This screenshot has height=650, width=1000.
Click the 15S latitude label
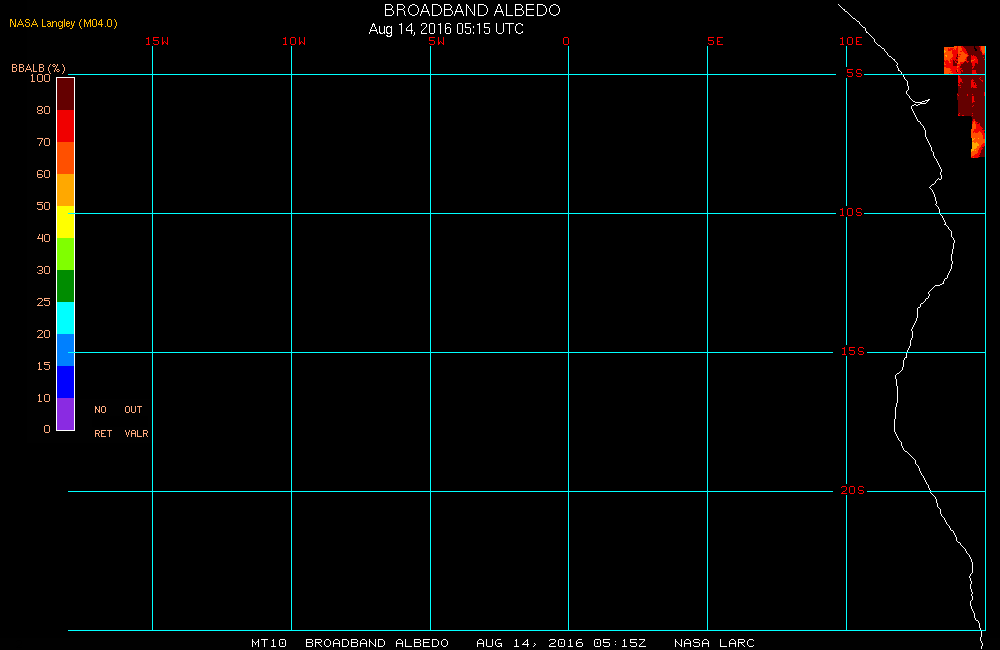tap(853, 351)
